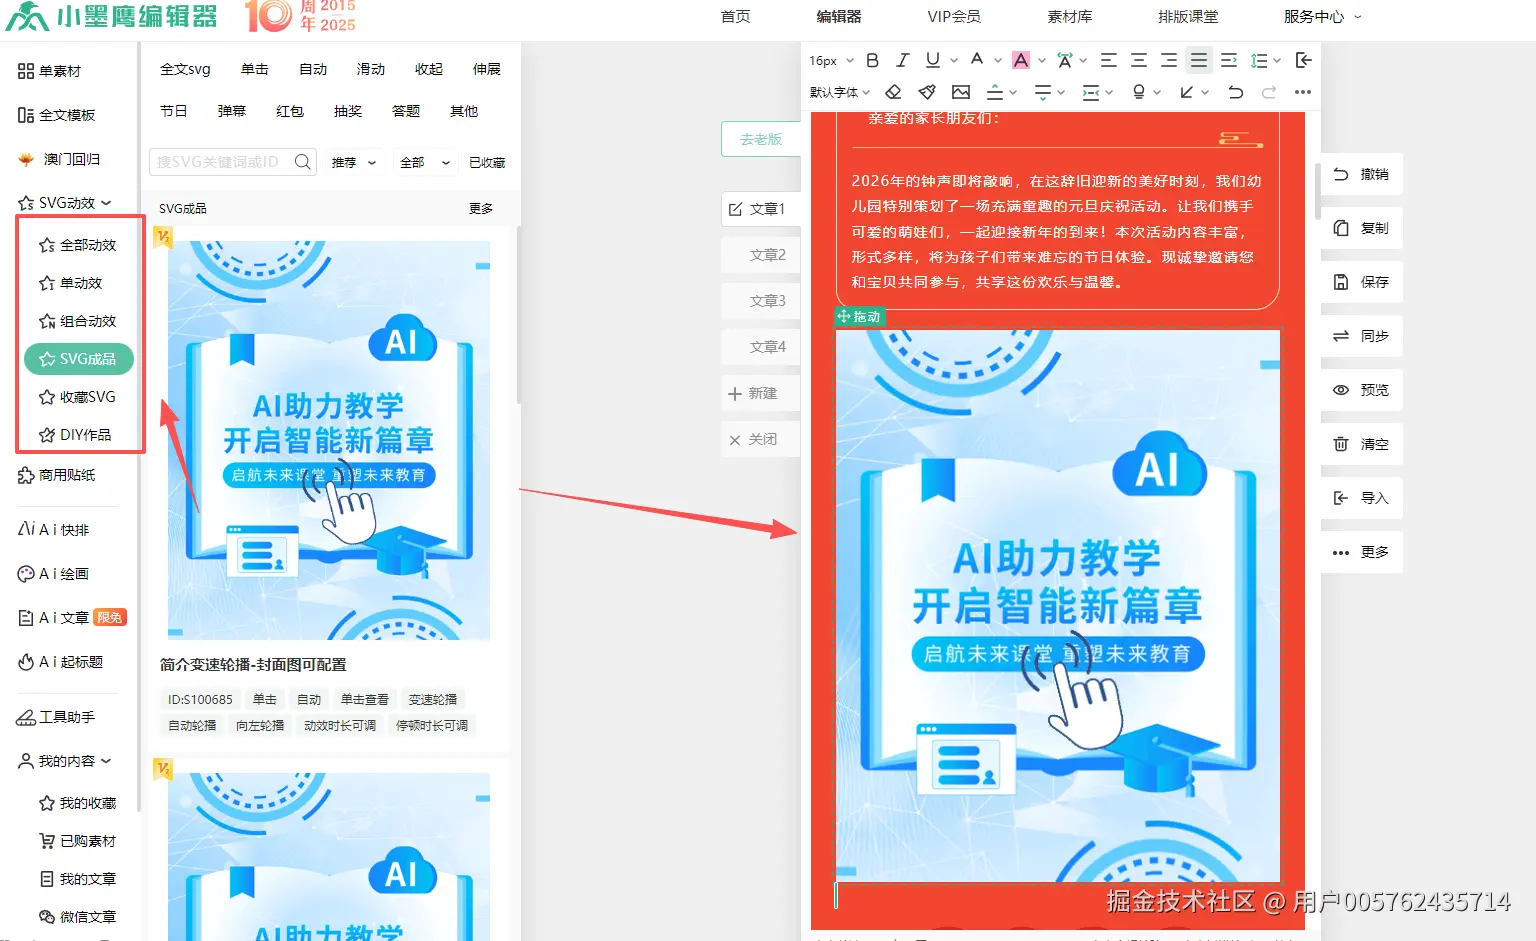Open the 推荐 sort dropdown

coord(354,162)
